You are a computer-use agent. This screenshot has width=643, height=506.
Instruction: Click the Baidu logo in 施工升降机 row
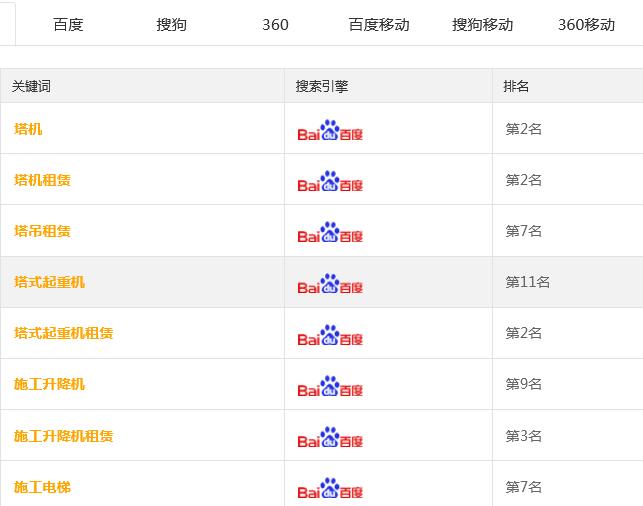pos(330,386)
